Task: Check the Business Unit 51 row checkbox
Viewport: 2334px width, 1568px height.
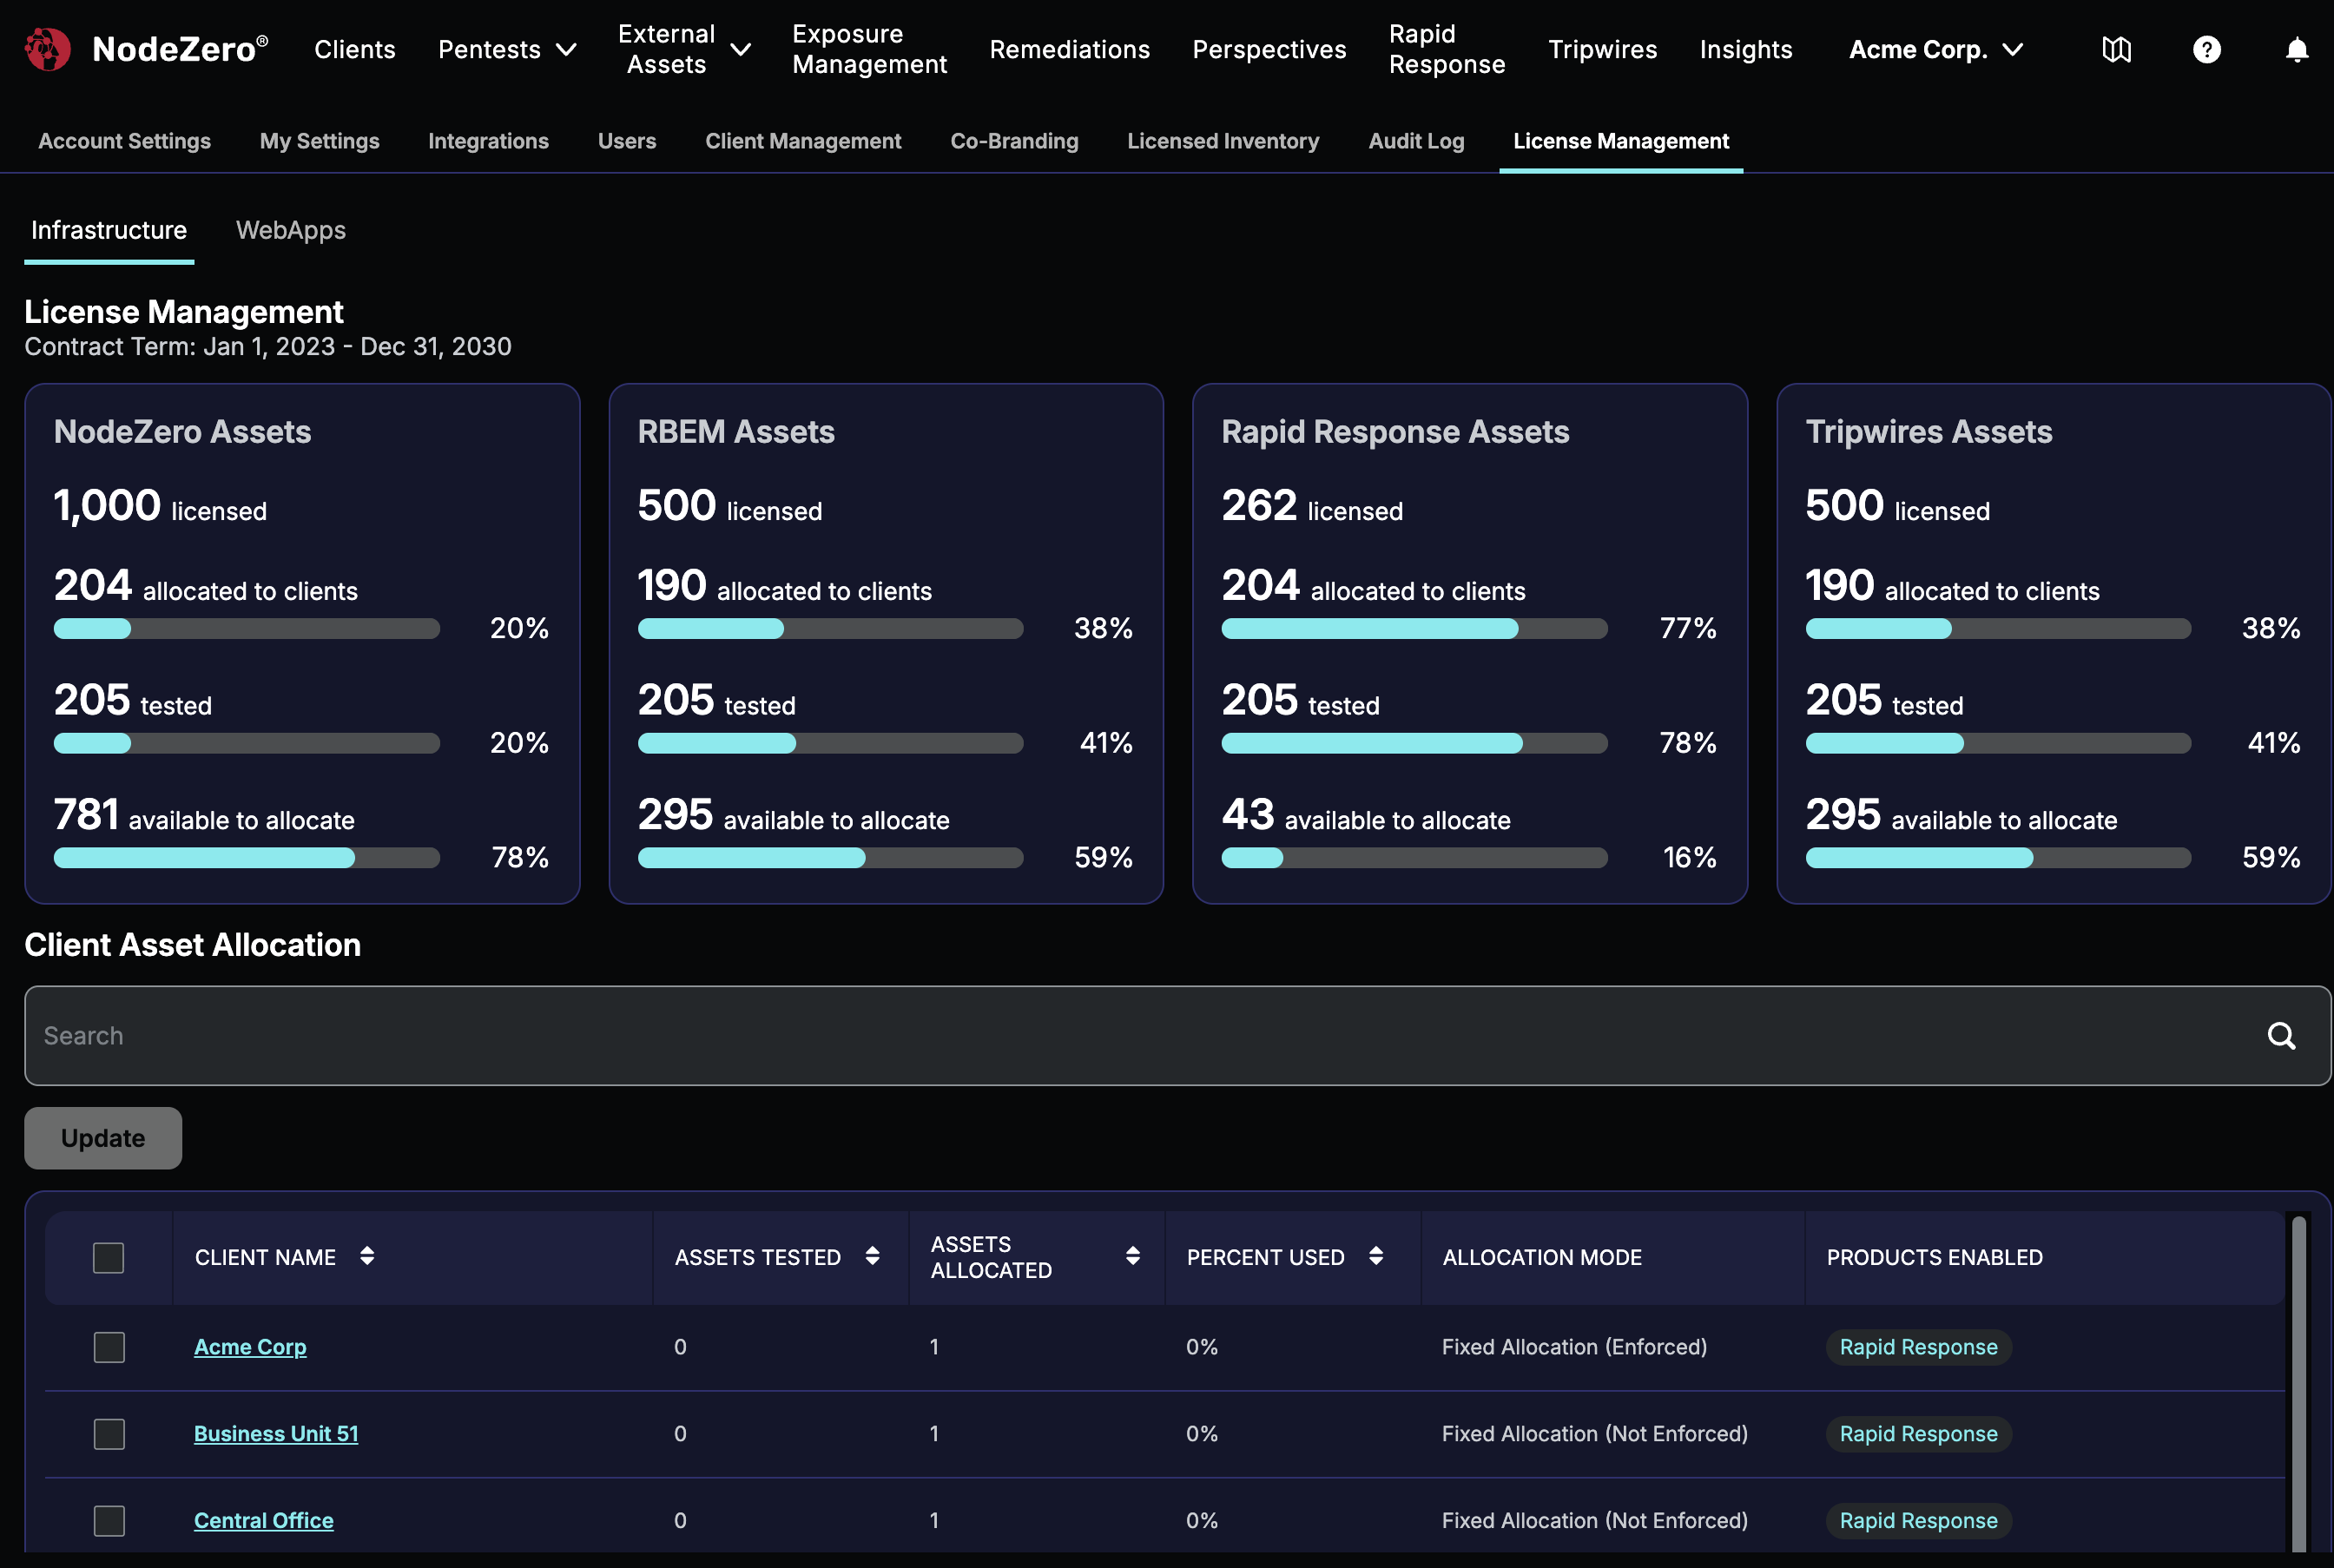Action: (x=108, y=1433)
